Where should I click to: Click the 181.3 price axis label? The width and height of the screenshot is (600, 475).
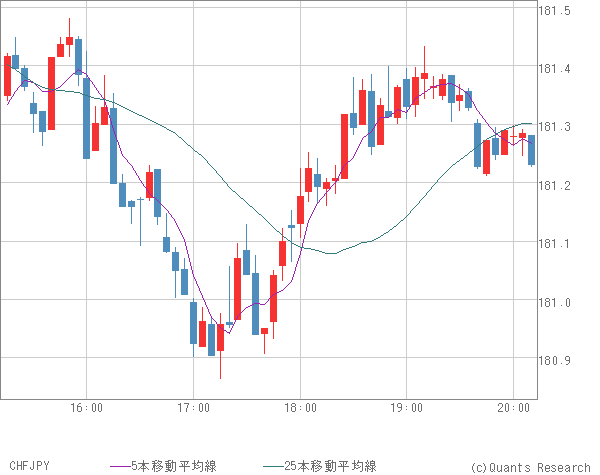click(554, 127)
